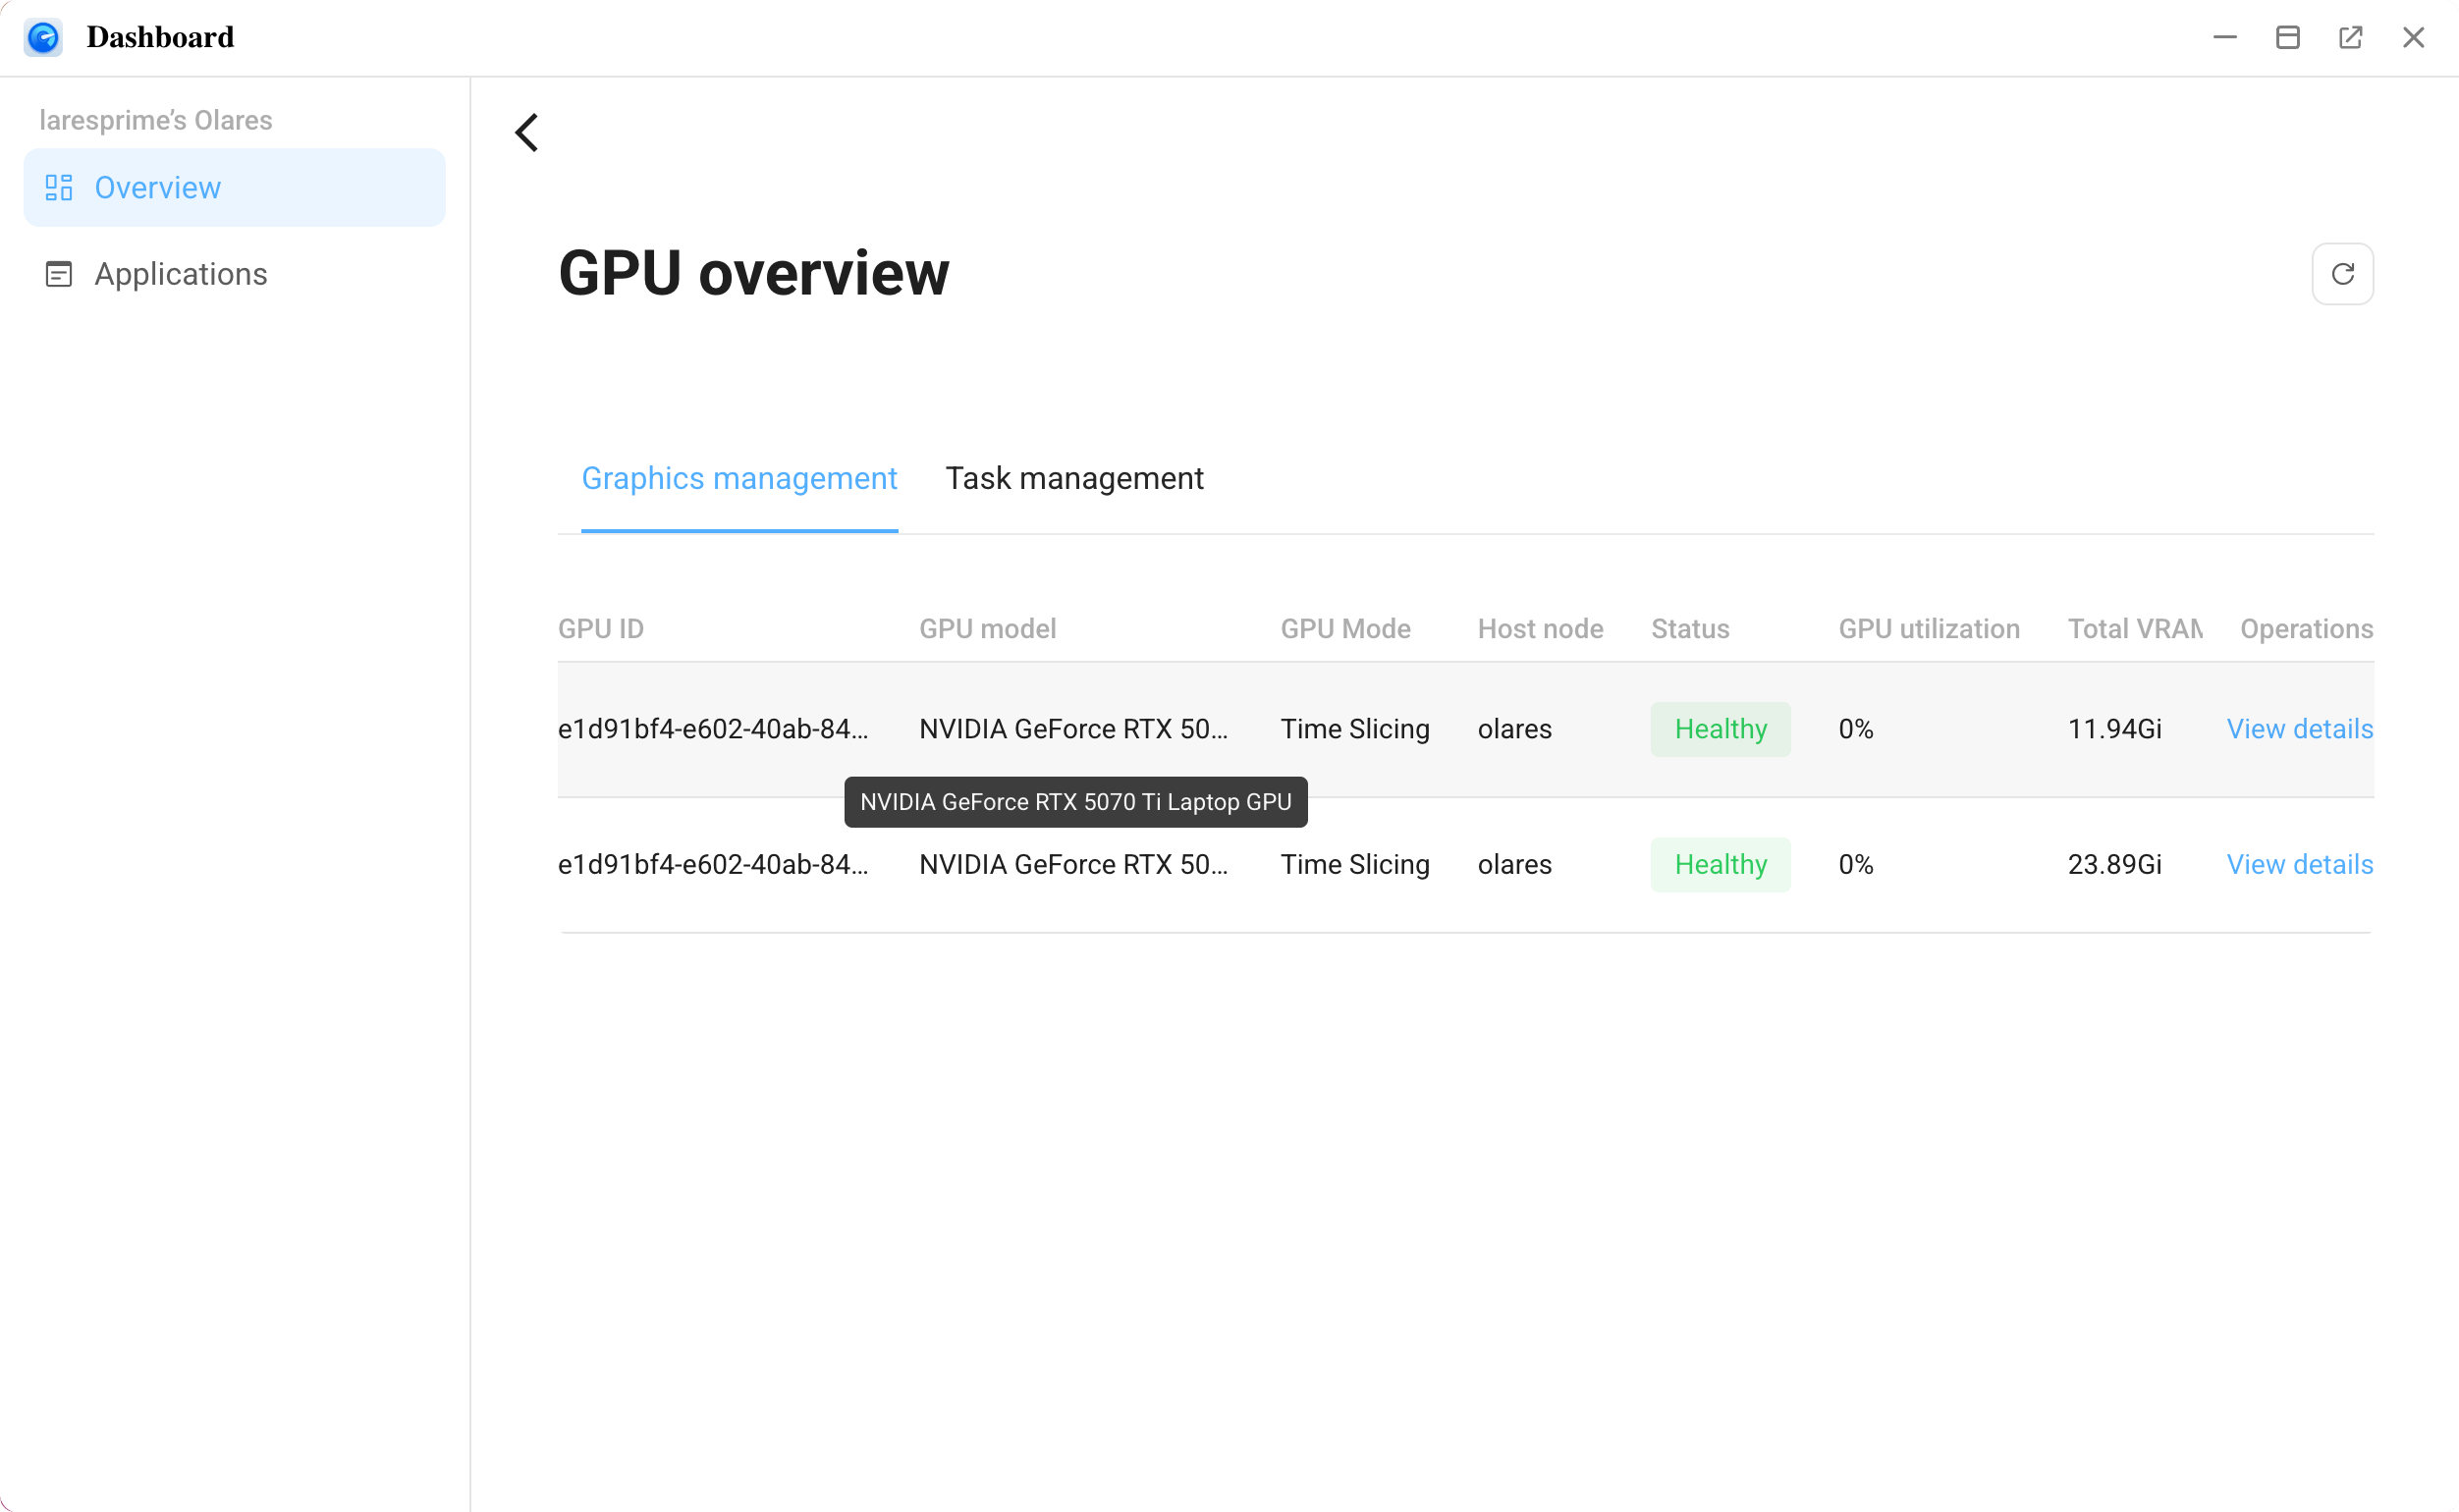Screen dimensions: 2459x1512
Task: Click the Healthy badge on the second GPU row
Action: pyautogui.click(x=1719, y=864)
